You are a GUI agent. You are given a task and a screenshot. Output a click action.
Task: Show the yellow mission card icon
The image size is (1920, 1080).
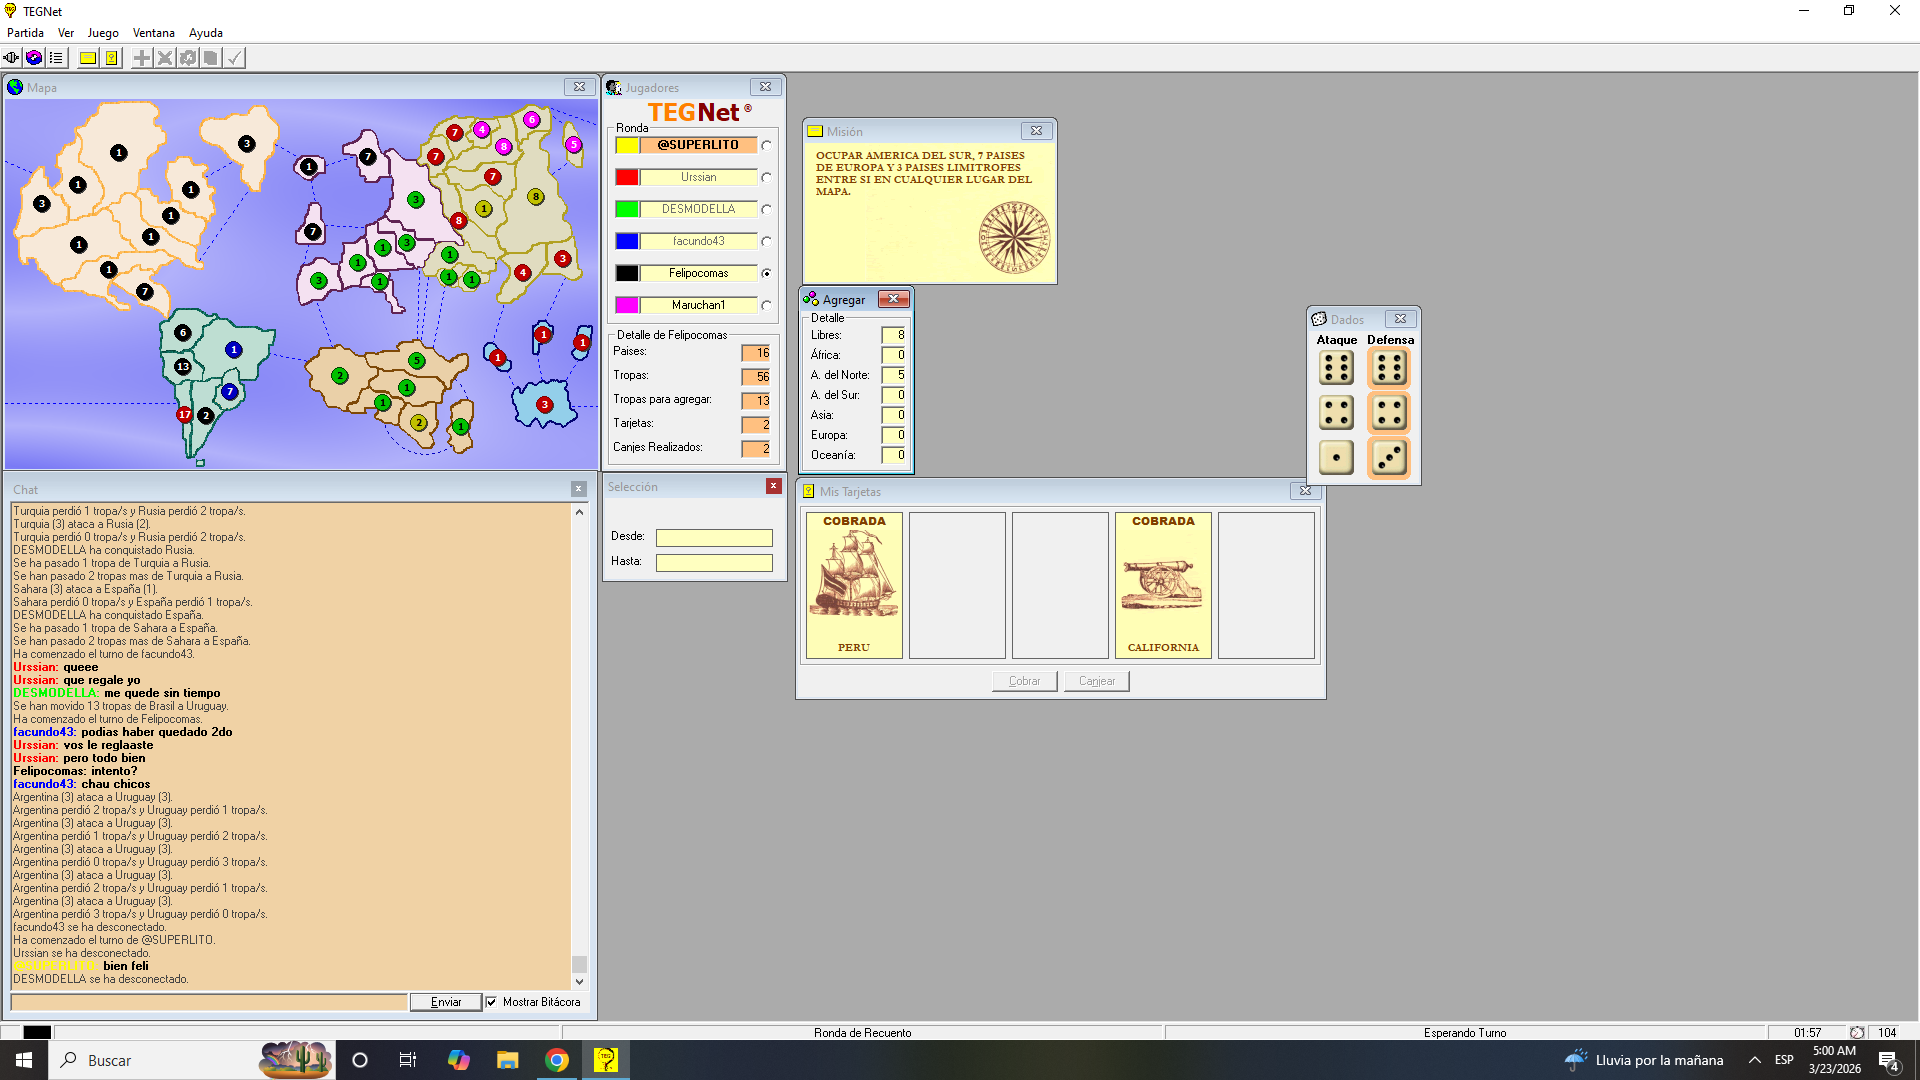coord(88,58)
